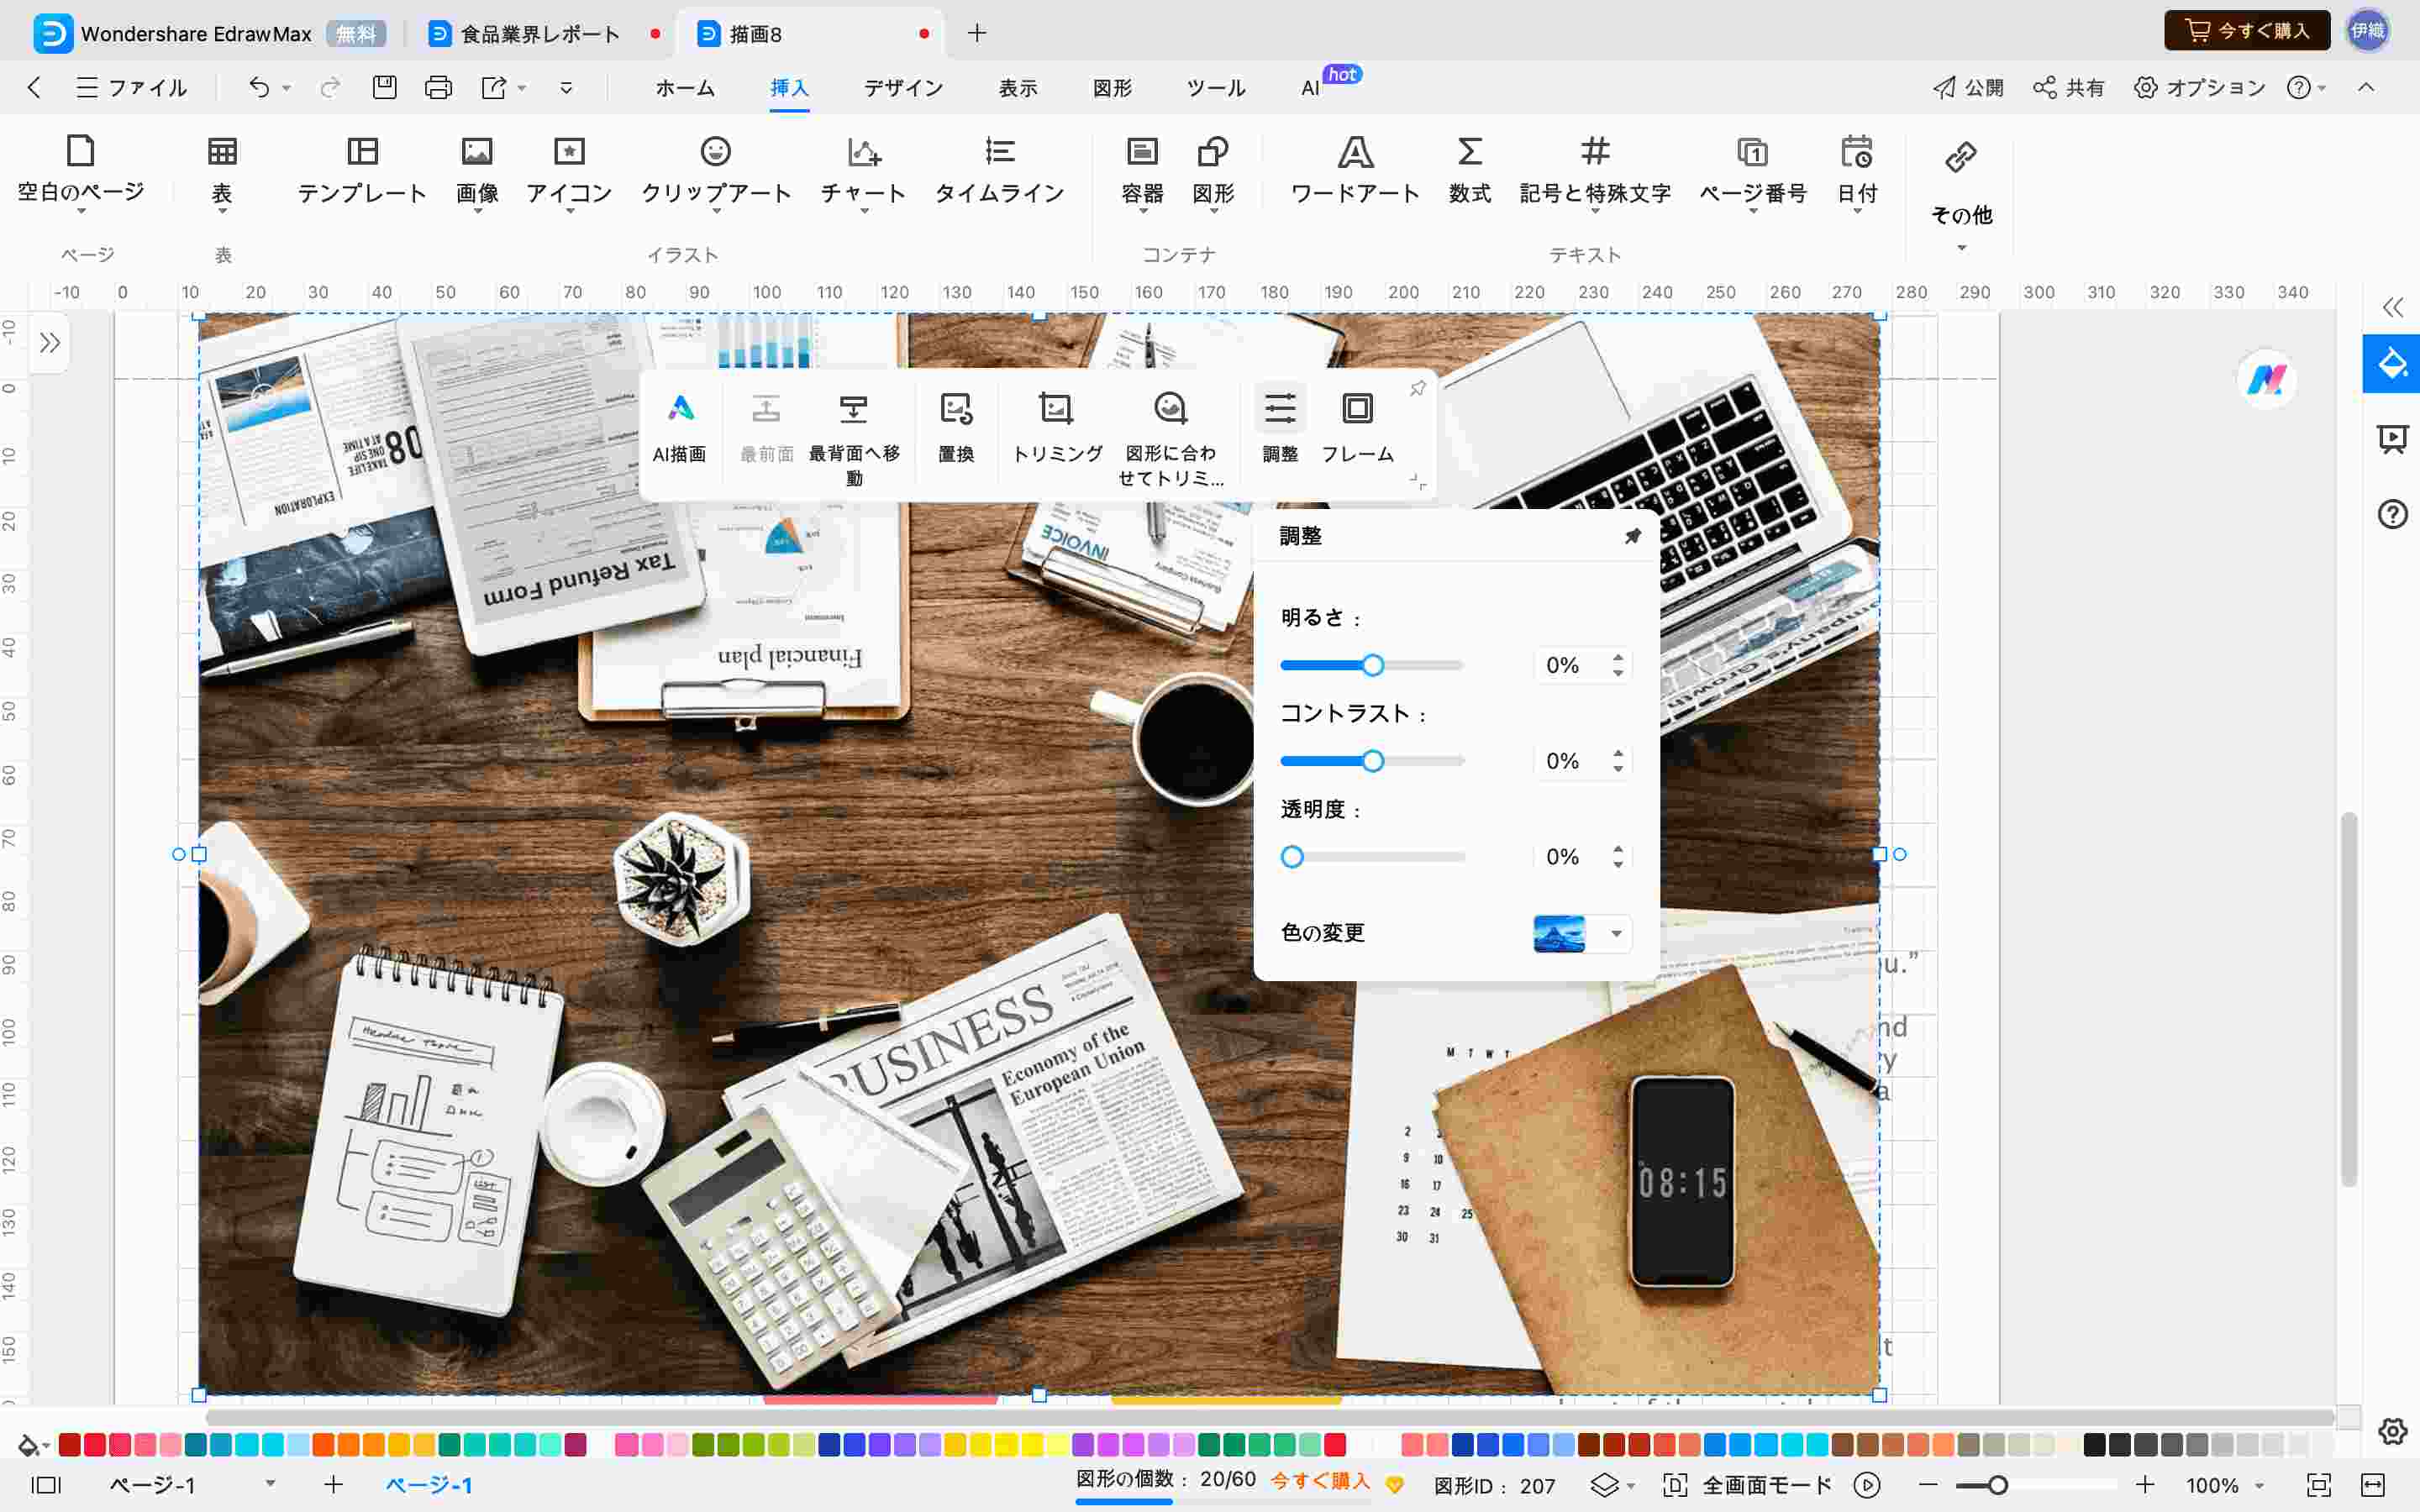This screenshot has width=2420, height=1512.
Task: Click the 透明度 percentage input field
Action: click(x=1570, y=857)
